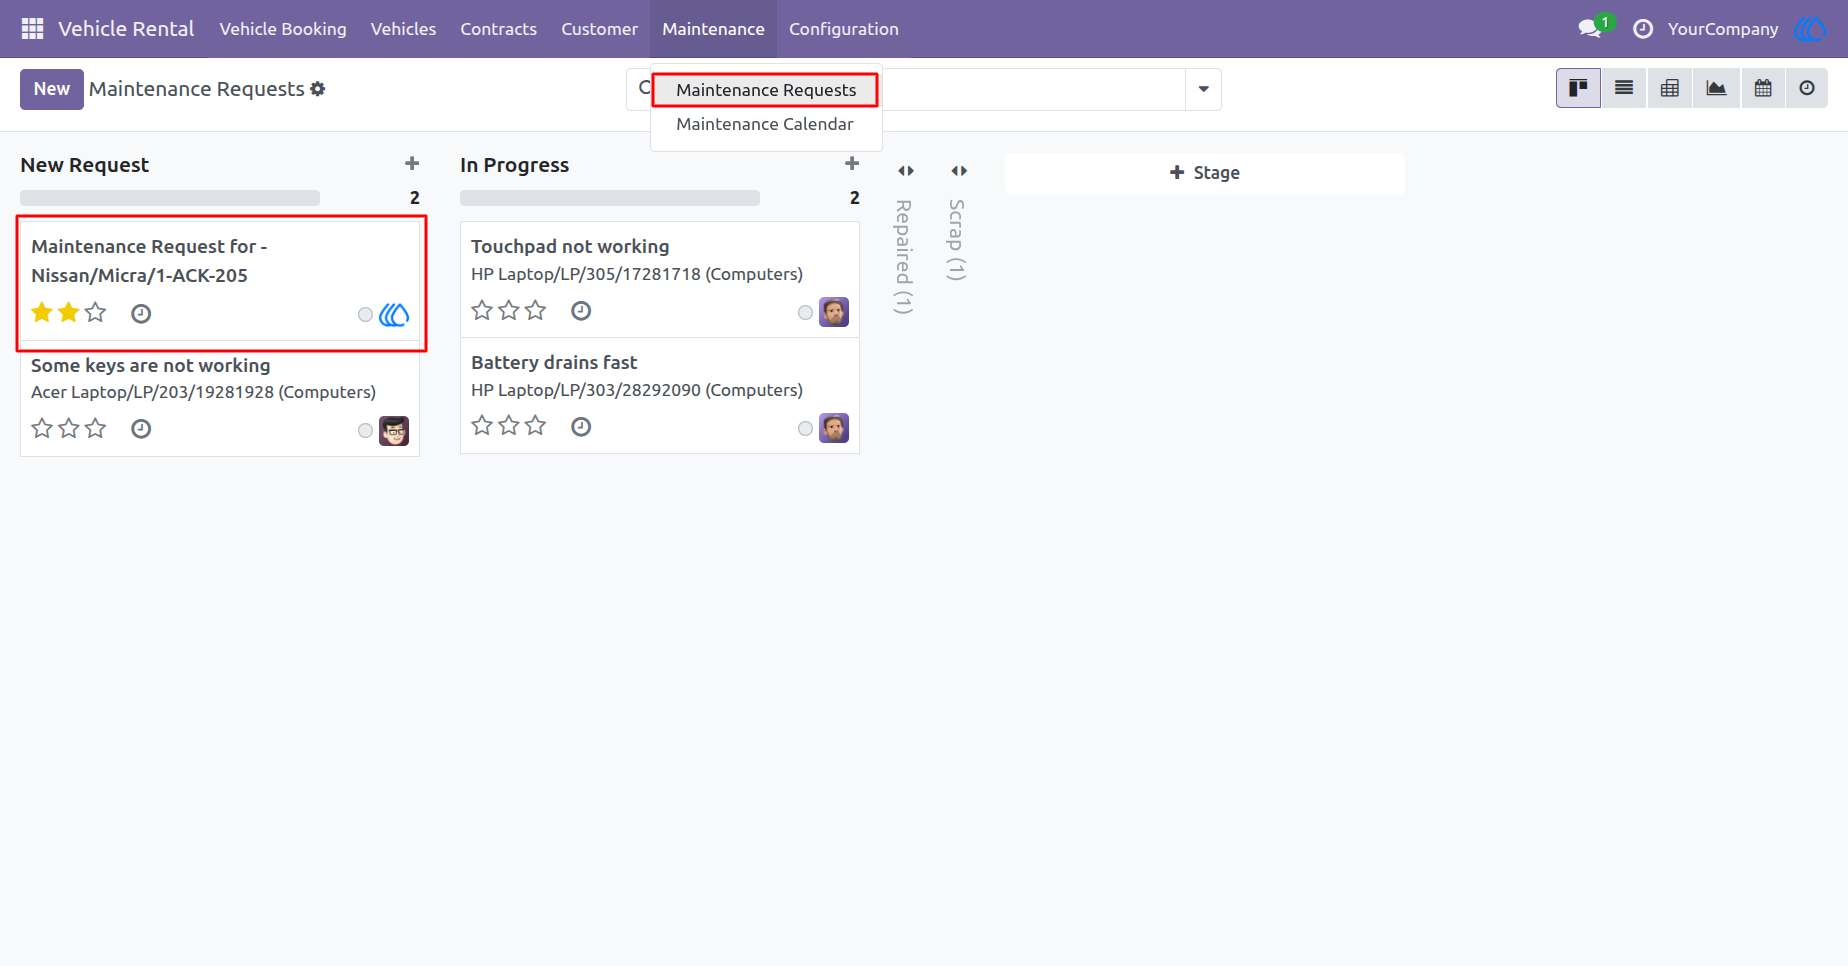The width and height of the screenshot is (1848, 966).
Task: Open the Maintenance menu dropdown
Action: click(x=713, y=29)
